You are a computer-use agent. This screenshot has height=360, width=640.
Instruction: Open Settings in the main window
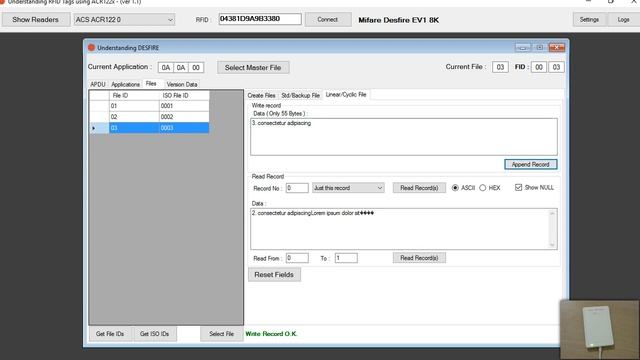click(x=589, y=19)
